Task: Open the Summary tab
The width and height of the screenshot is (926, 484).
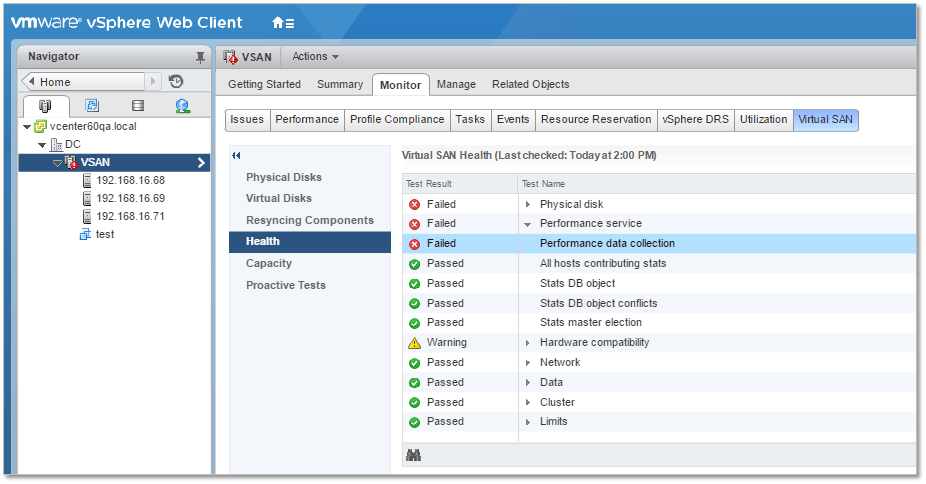Action: (340, 84)
